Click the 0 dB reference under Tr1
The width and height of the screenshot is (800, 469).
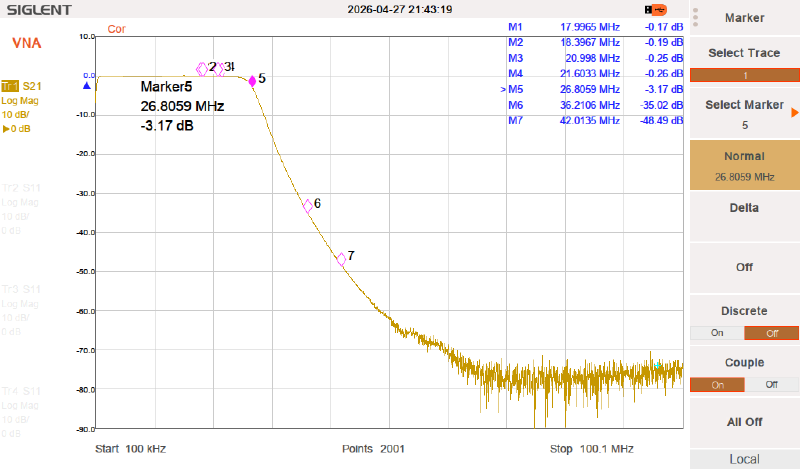(x=17, y=129)
